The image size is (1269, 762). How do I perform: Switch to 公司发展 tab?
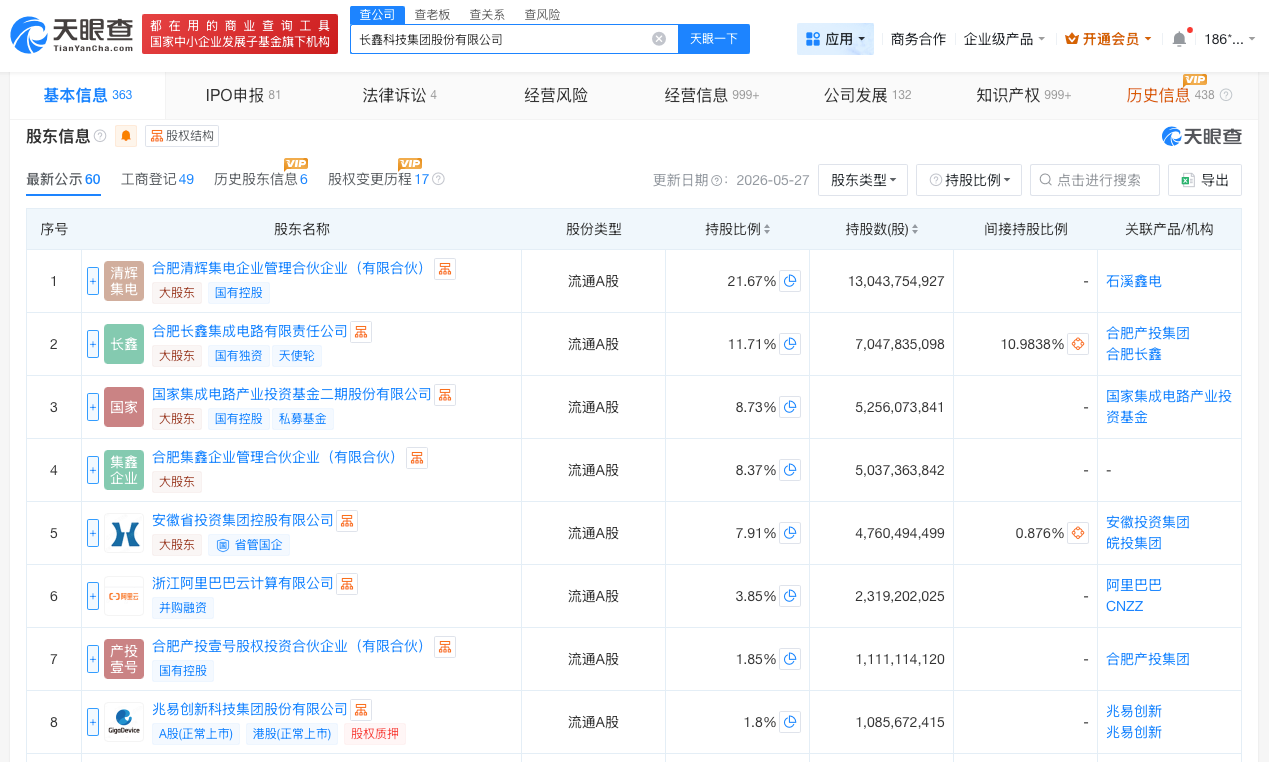pos(867,95)
